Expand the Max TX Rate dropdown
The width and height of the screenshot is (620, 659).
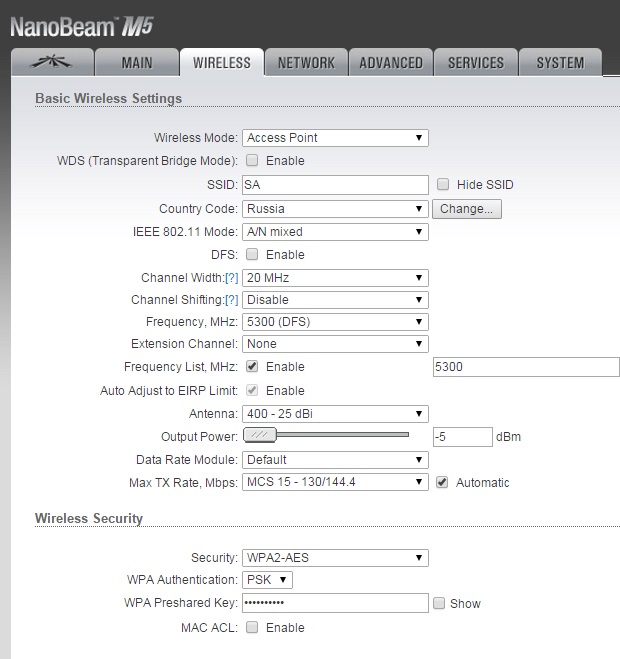335,482
